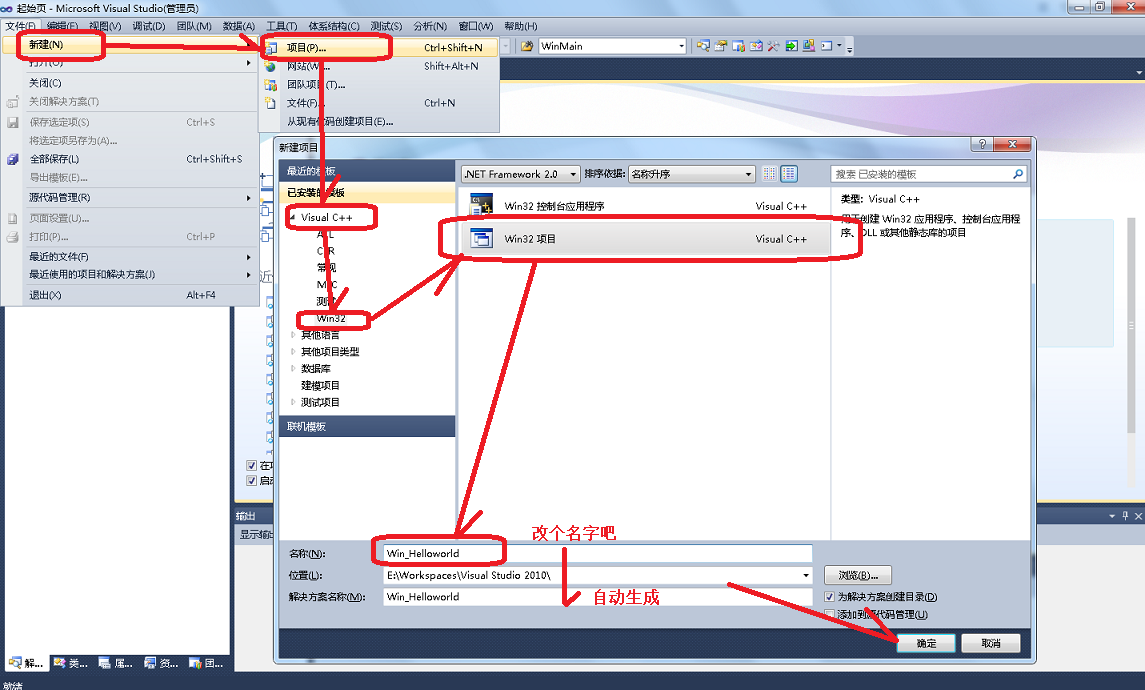Viewport: 1145px width, 690px height.
Task: Open the Toolbox via its toolbar icon
Action: point(773,46)
